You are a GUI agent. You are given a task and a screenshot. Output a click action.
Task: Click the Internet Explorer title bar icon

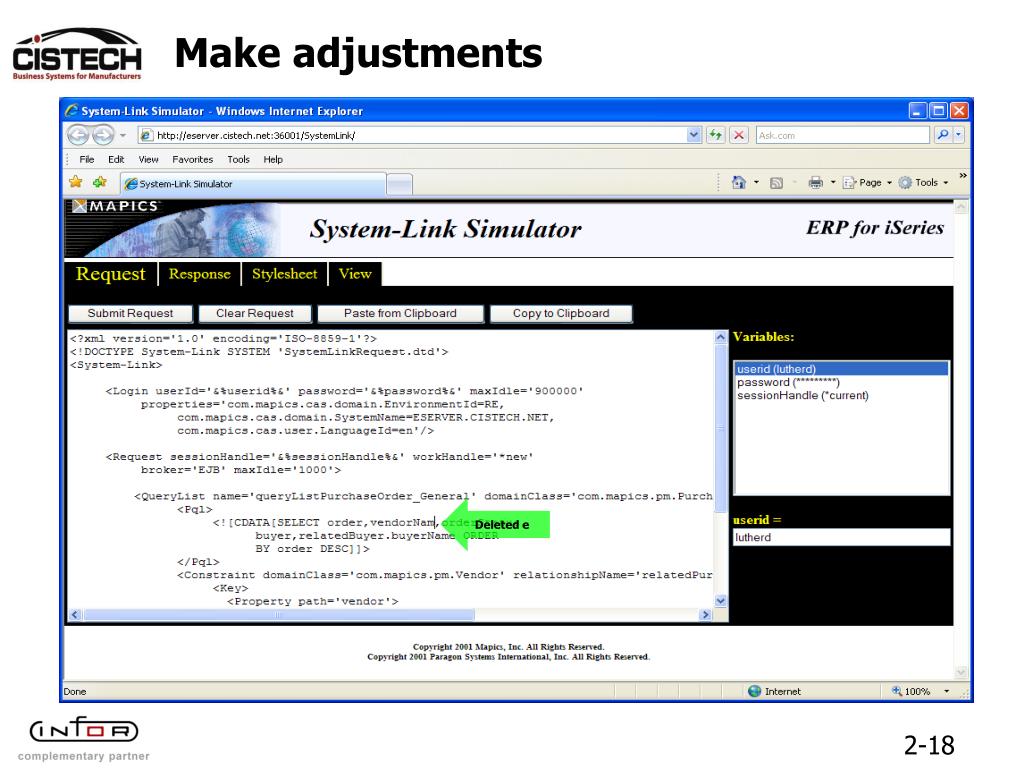click(71, 110)
